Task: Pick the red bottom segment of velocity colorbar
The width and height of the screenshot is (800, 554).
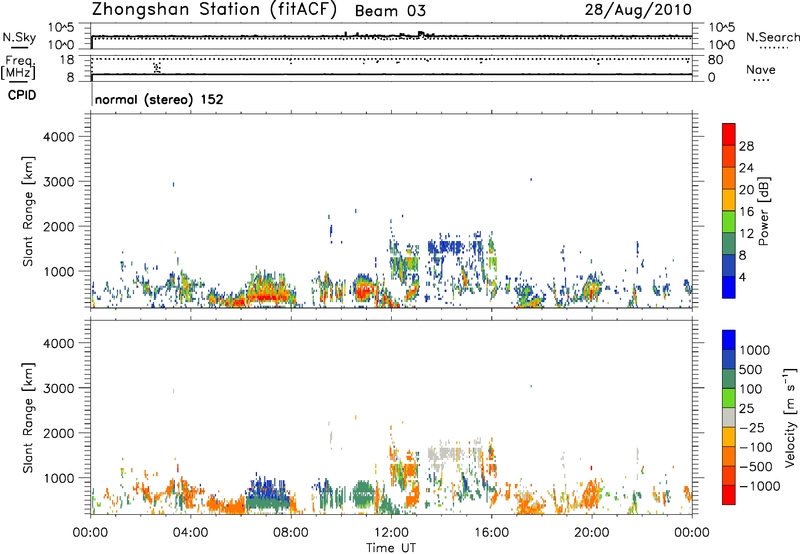Action: point(729,495)
